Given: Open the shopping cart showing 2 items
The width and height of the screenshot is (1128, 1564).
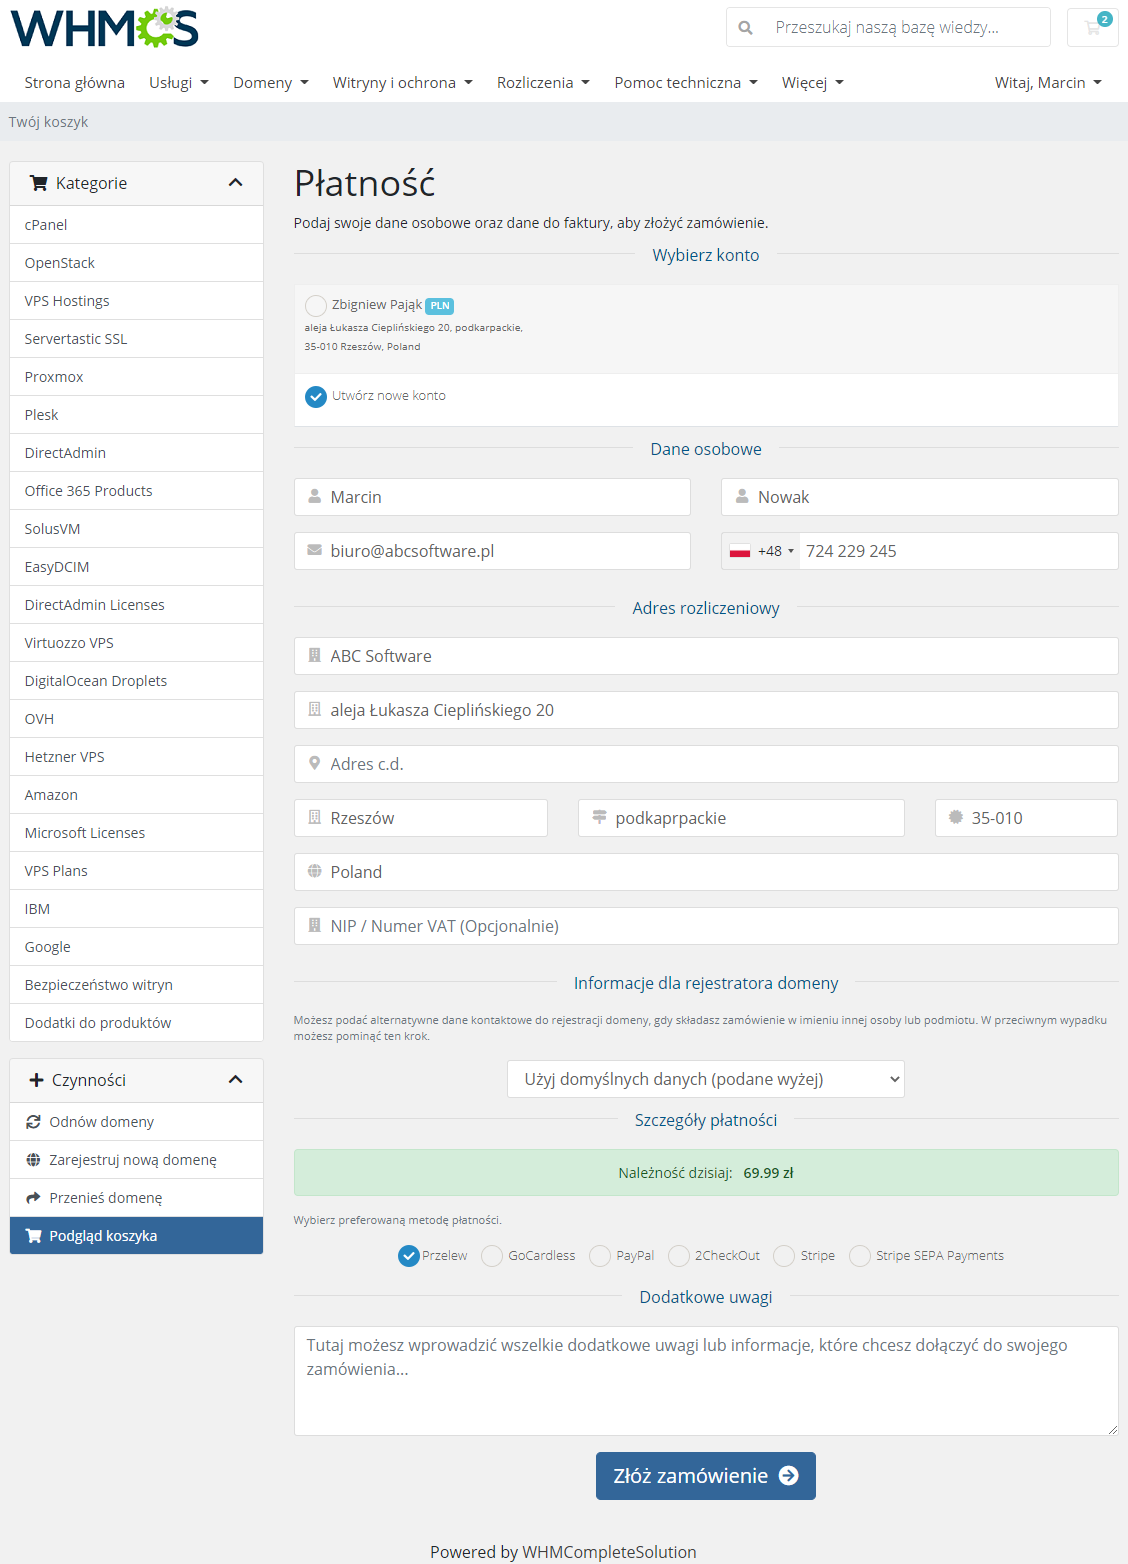Looking at the screenshot, I should (x=1092, y=27).
